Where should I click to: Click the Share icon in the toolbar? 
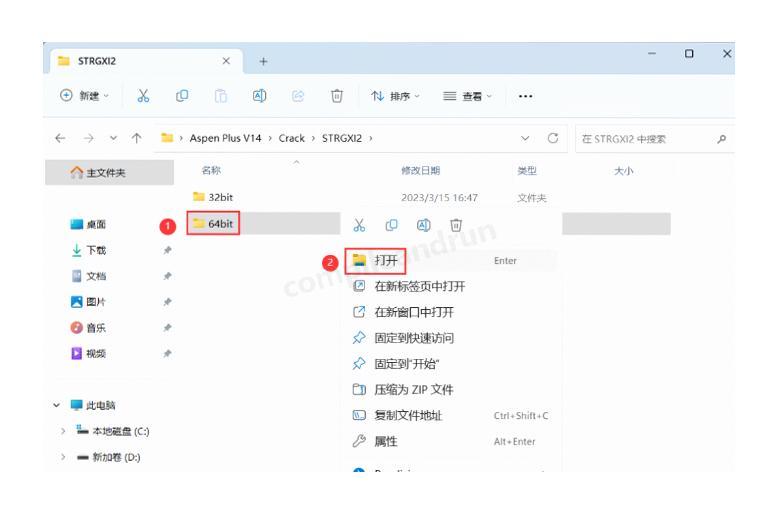click(x=298, y=96)
